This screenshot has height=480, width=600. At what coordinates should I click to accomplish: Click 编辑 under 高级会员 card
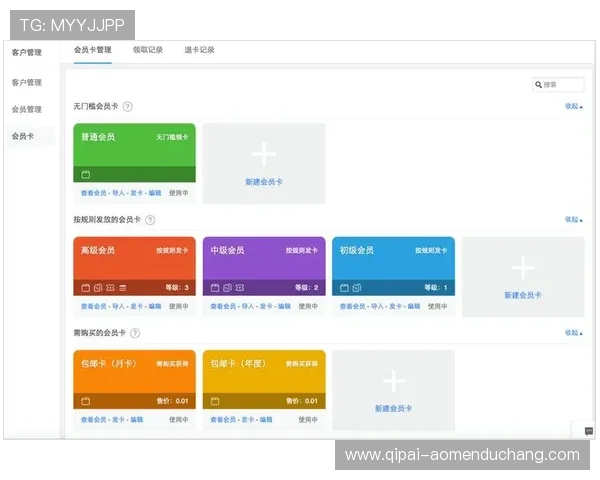tap(155, 306)
